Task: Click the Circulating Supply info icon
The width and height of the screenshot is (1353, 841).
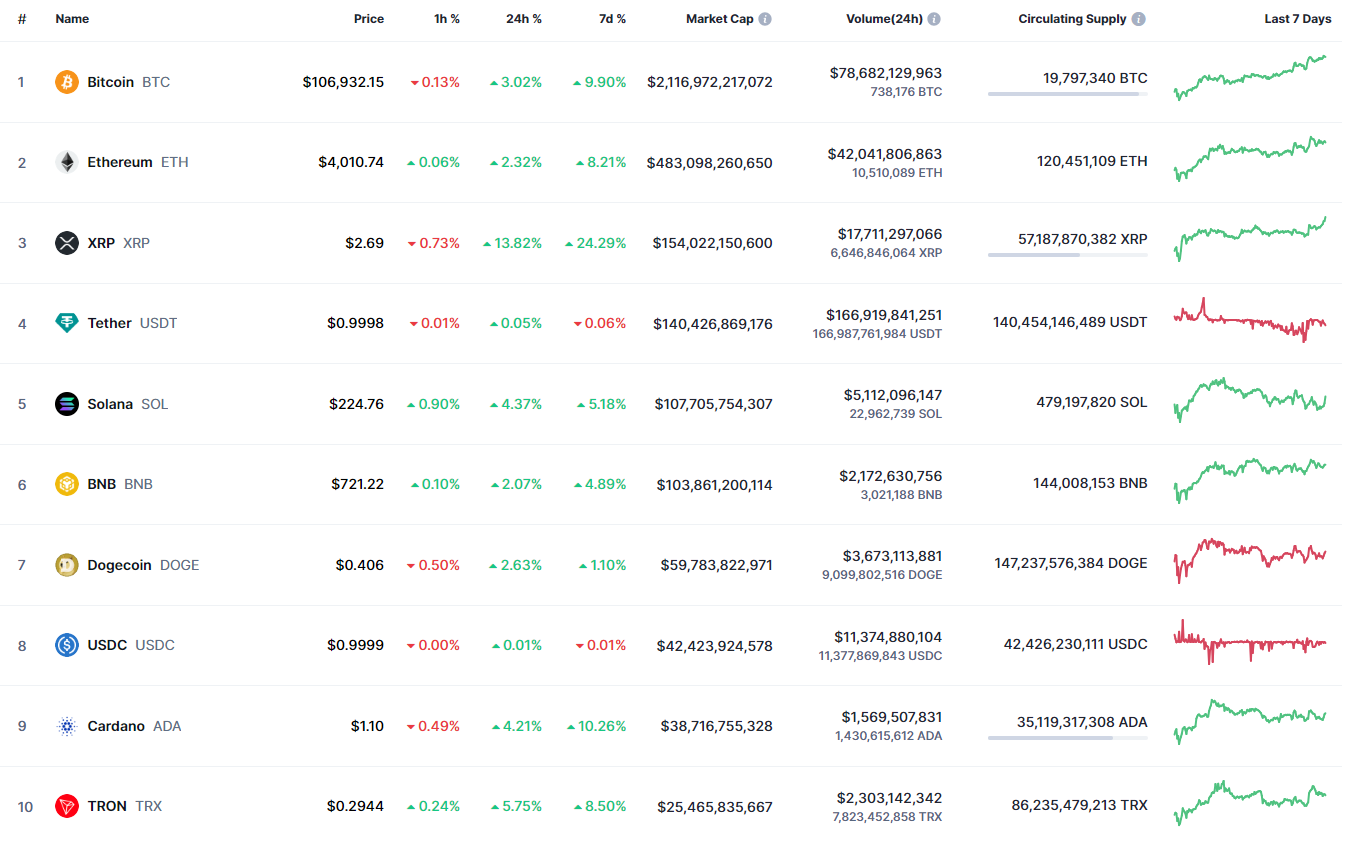Action: 1139,19
